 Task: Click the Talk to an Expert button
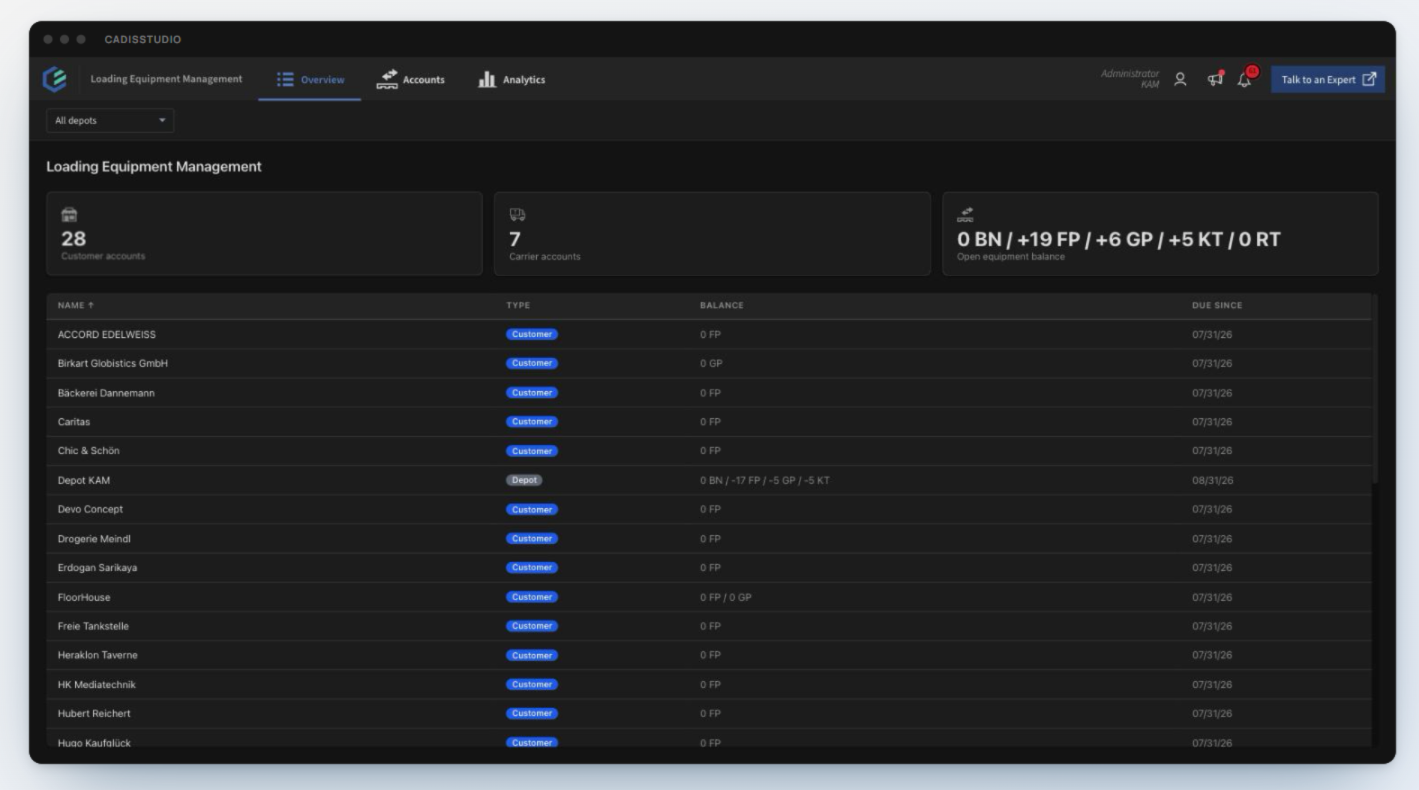pyautogui.click(x=1328, y=80)
